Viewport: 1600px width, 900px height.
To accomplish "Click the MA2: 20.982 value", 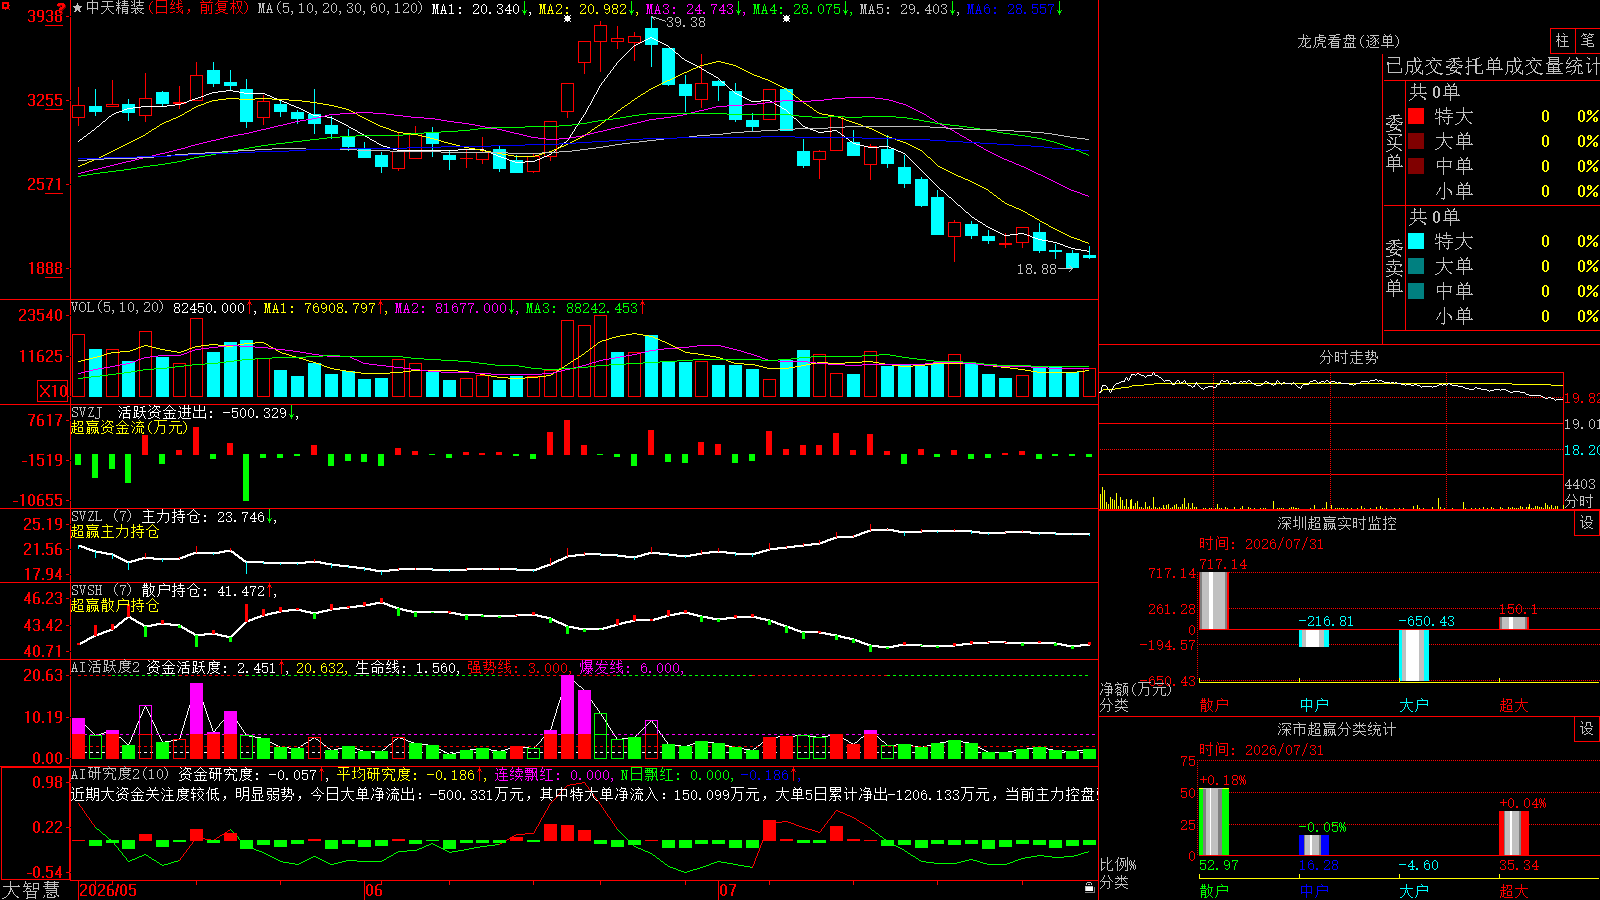I will tap(584, 8).
